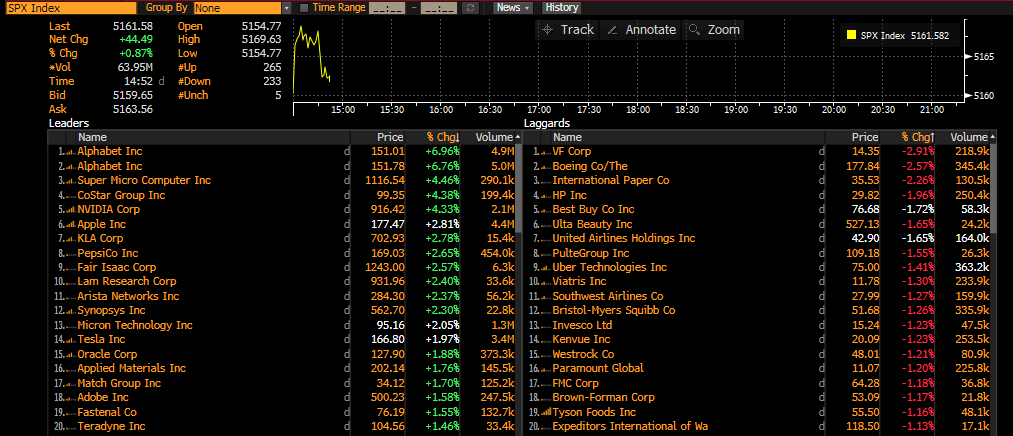Click the refresh icon beside the time range
Viewport: 1013px width, 436px height.
(471, 7)
